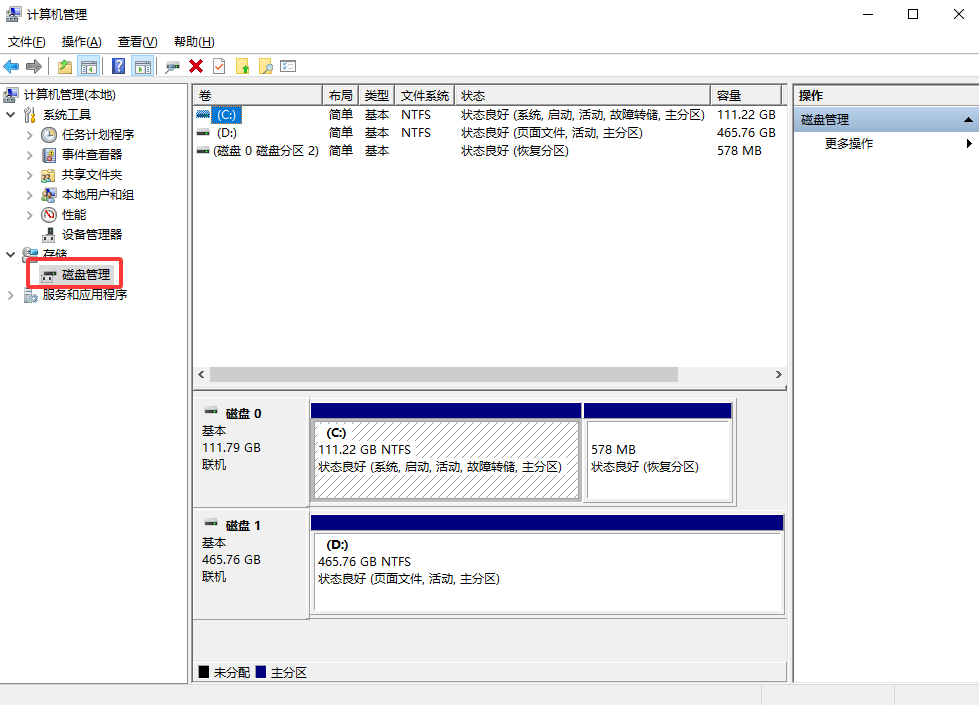Sort by the 类型 column header
979x705 pixels.
point(376,96)
